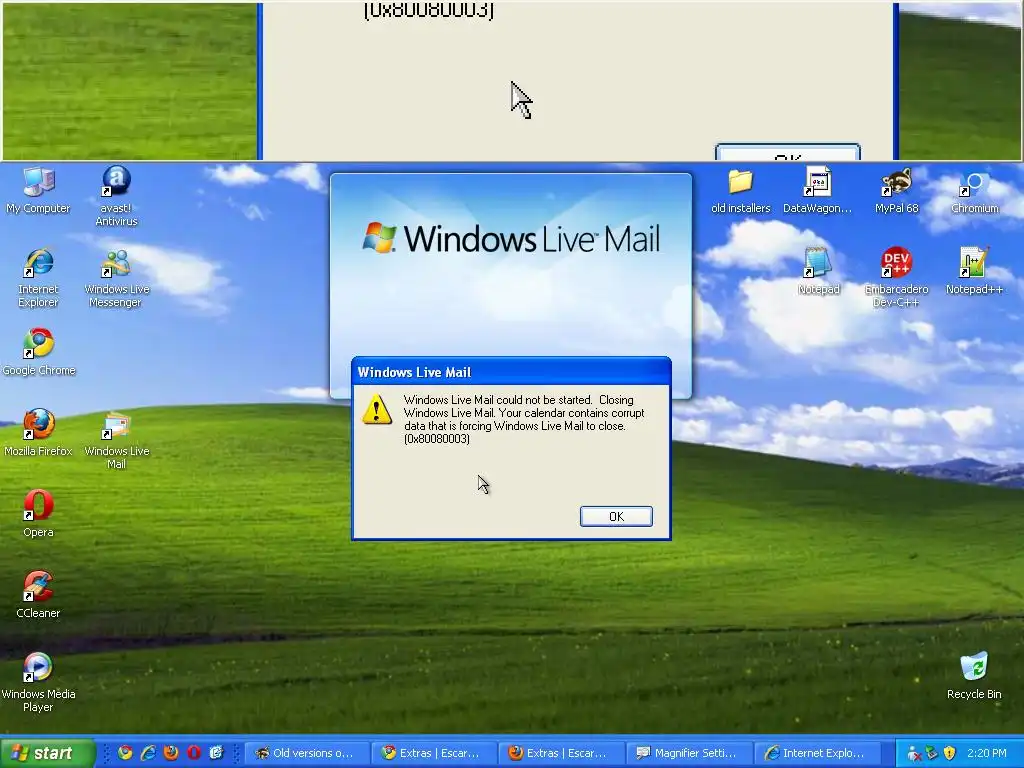Click the Windows Live Mail splash logo

click(511, 238)
